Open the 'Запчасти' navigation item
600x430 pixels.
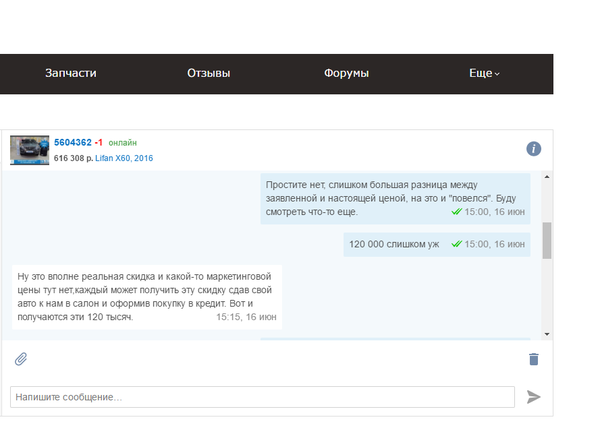tap(71, 74)
